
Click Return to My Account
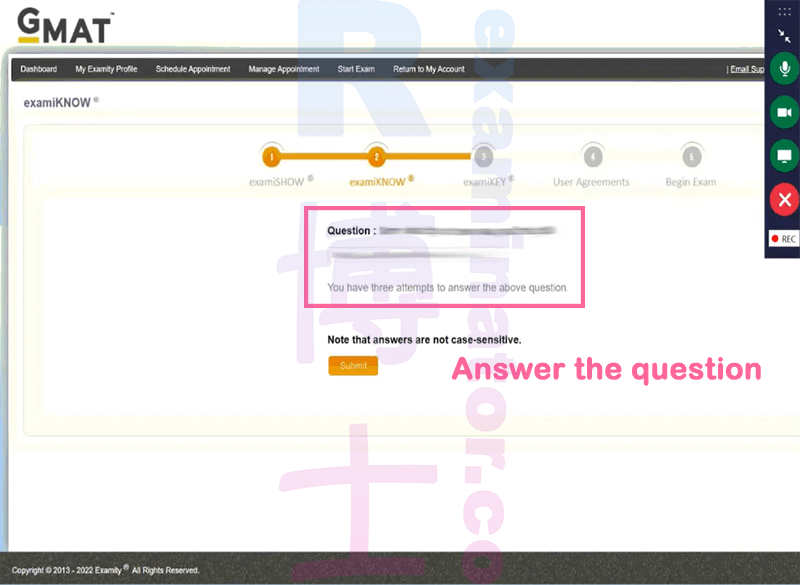[x=429, y=69]
